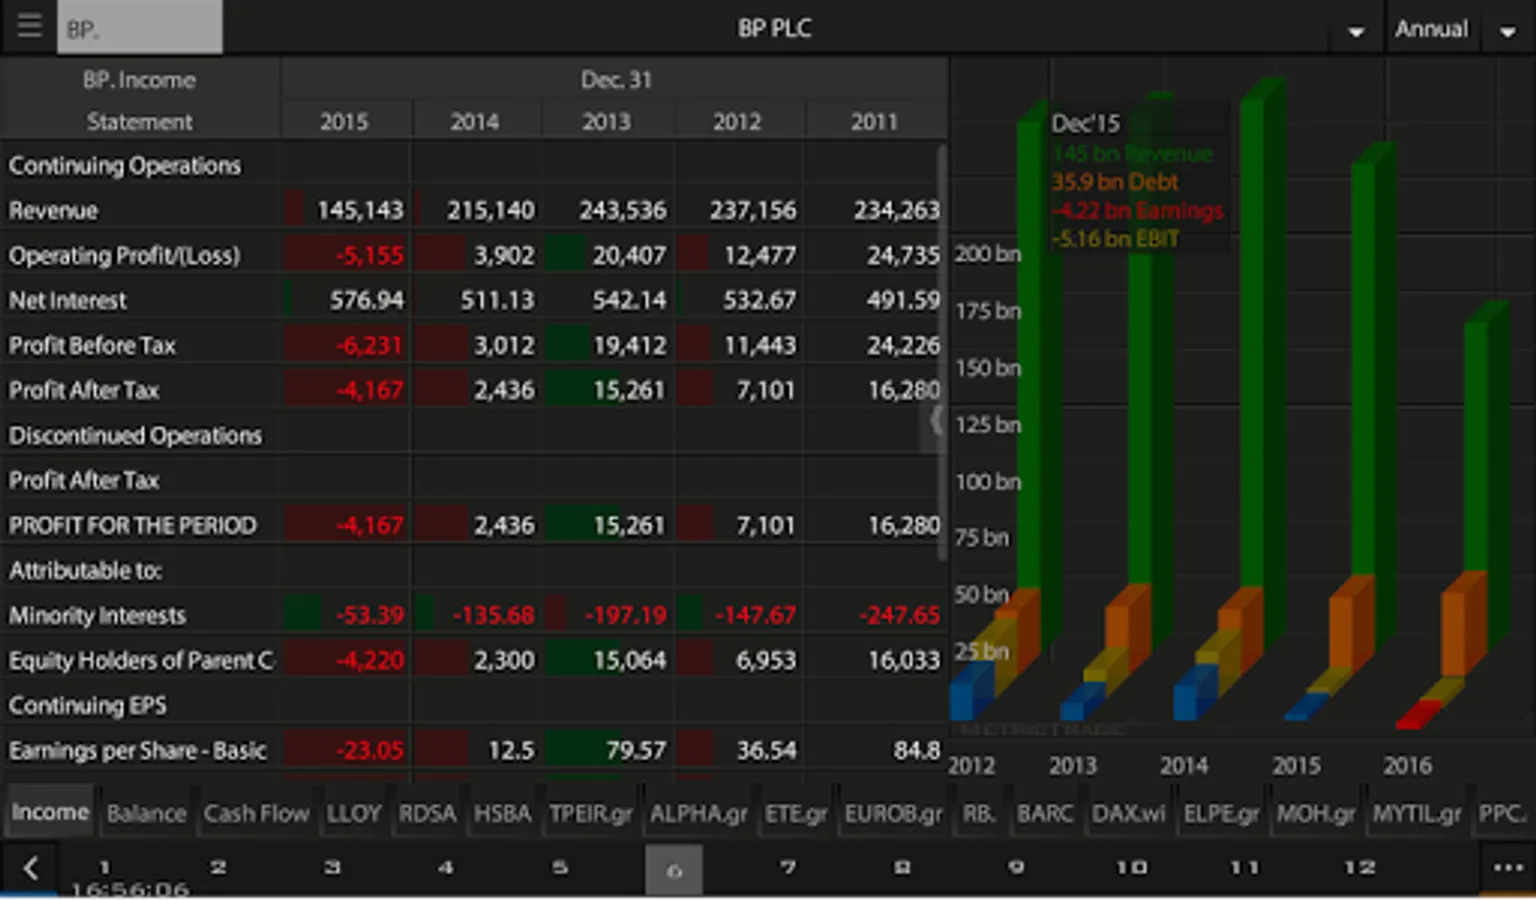Open the ALPHA.gr ticker tab

[698, 813]
